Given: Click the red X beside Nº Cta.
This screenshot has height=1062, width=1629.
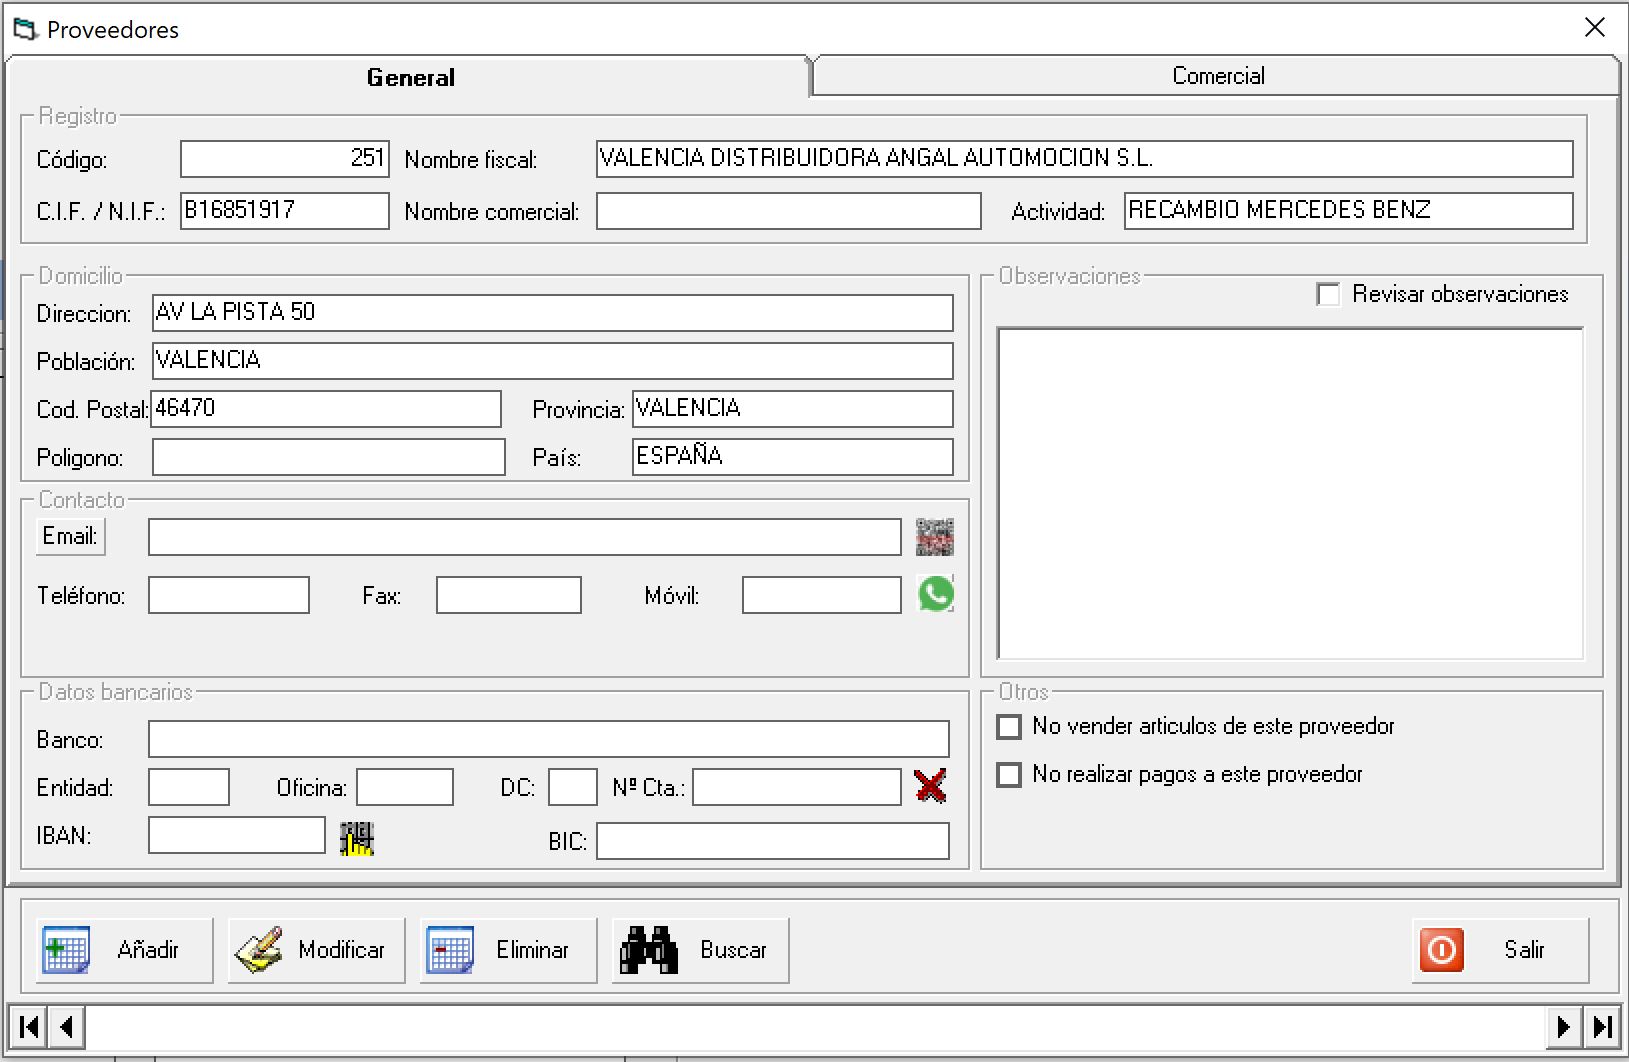Looking at the screenshot, I should 930,786.
